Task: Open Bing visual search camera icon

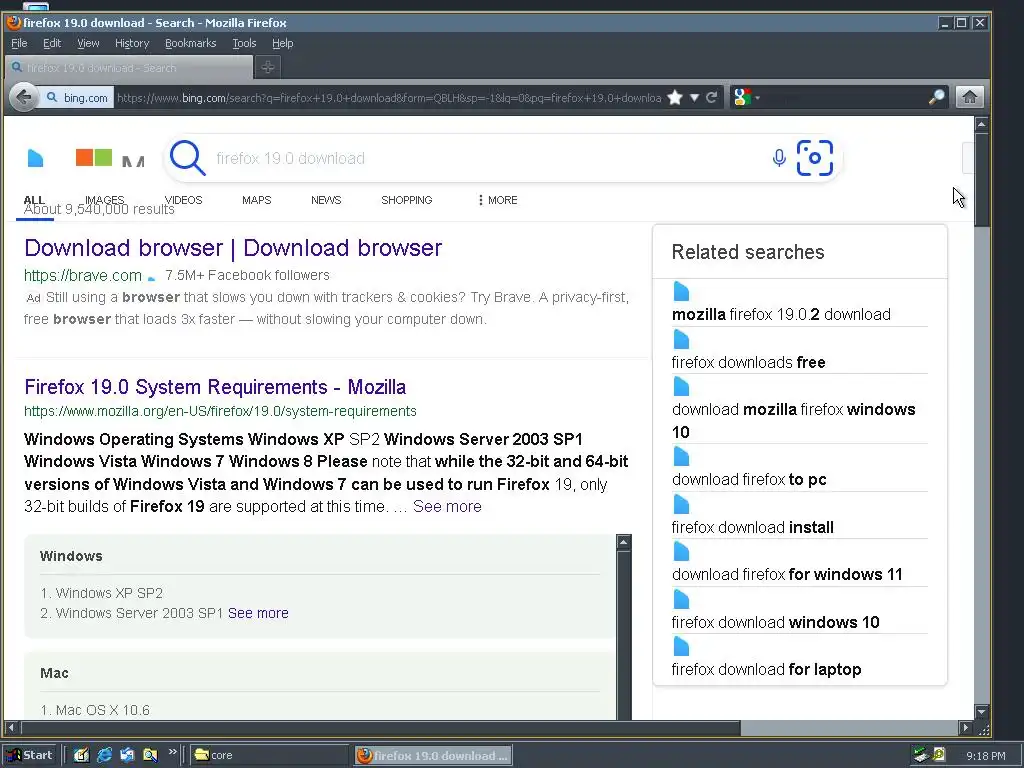Action: coord(814,157)
